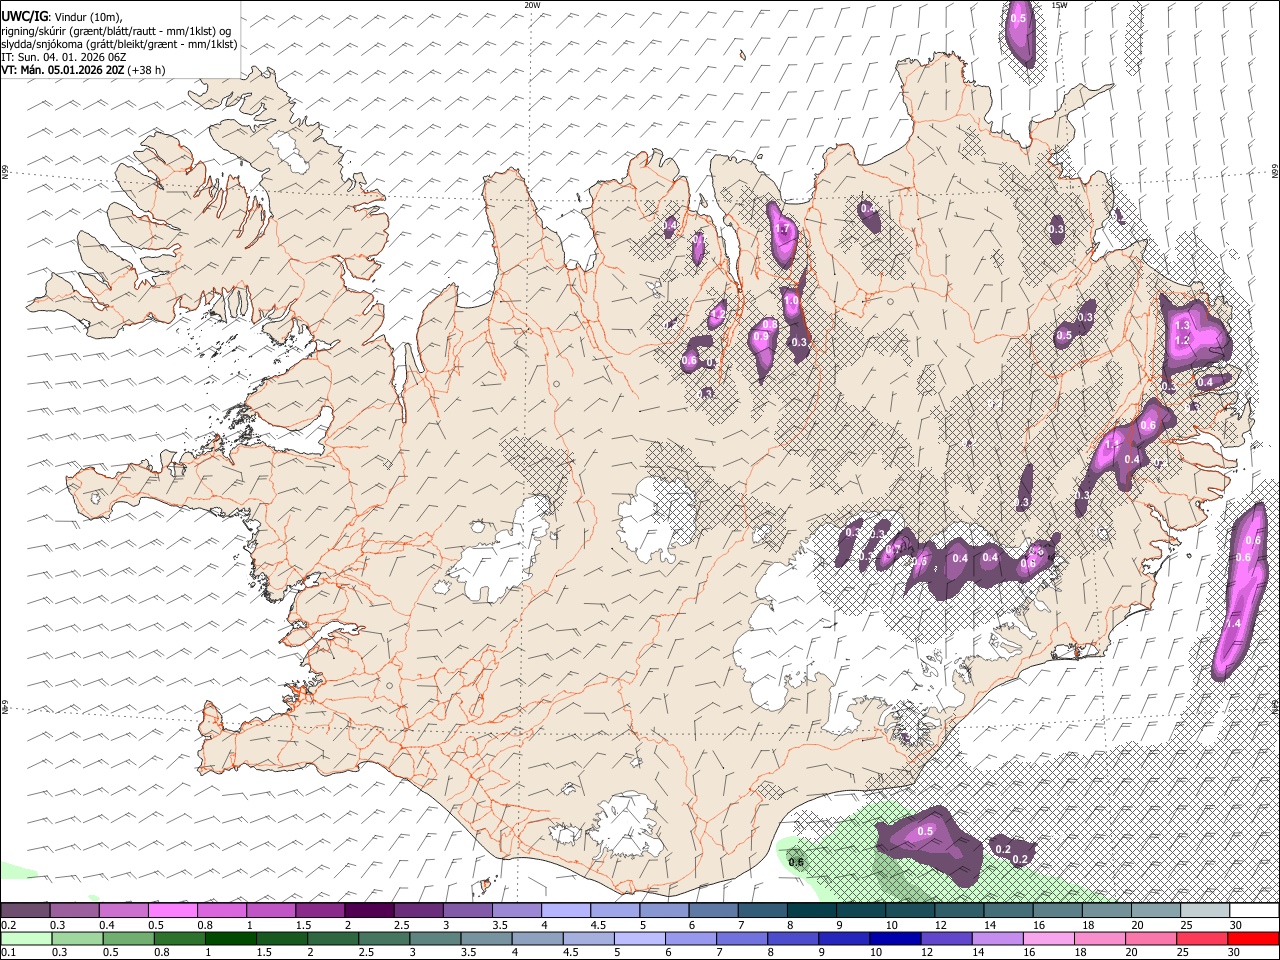Viewport: 1280px width, 960px height.
Task: Click the '20W' longitude label
Action: 532,5
